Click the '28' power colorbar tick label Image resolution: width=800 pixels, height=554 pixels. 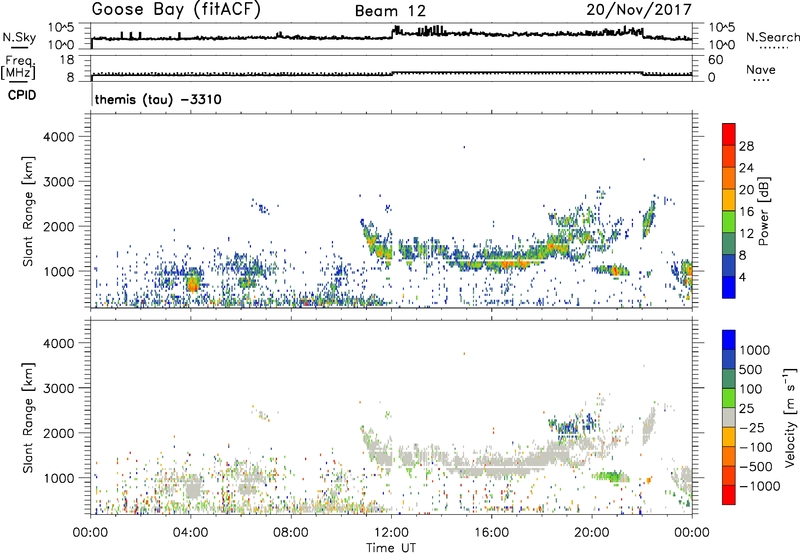coord(746,146)
